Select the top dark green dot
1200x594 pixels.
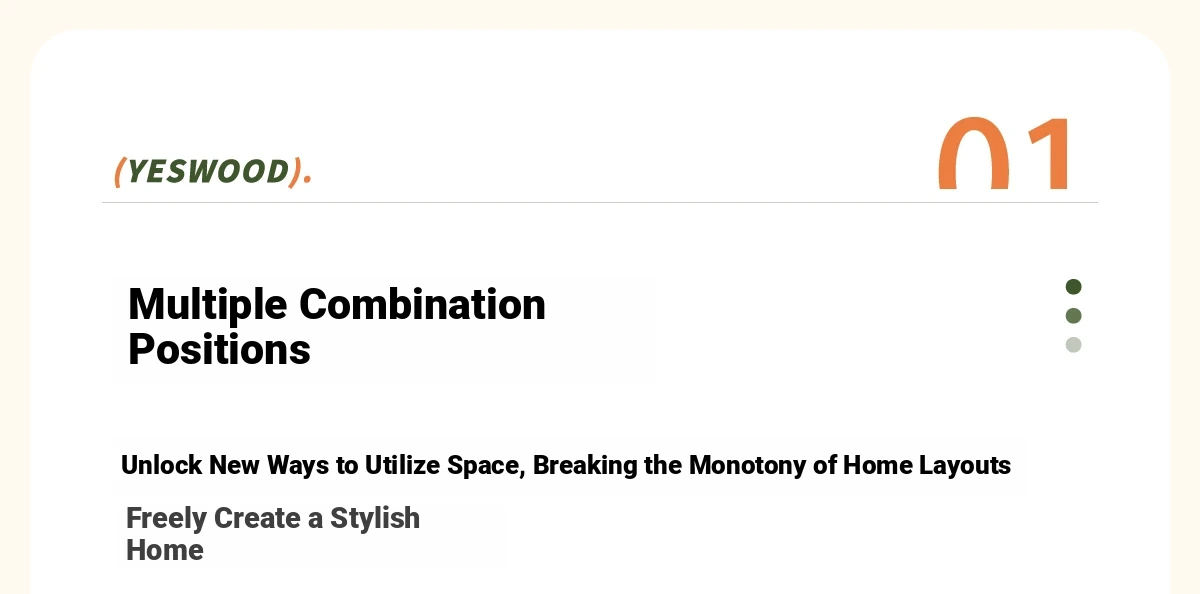click(1073, 287)
